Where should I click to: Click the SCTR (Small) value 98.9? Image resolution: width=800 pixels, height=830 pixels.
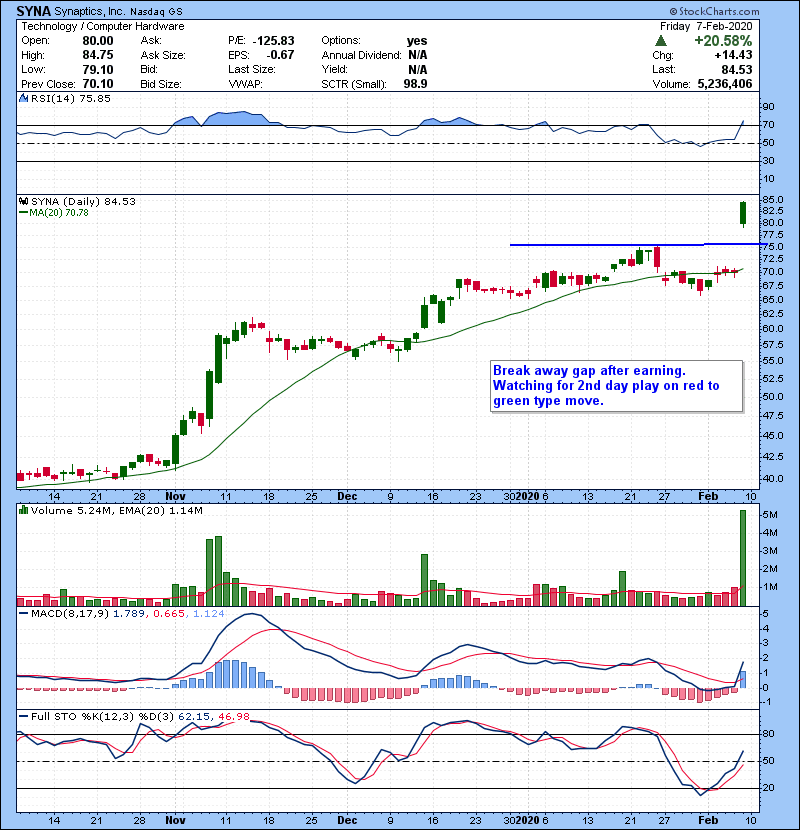(415, 84)
